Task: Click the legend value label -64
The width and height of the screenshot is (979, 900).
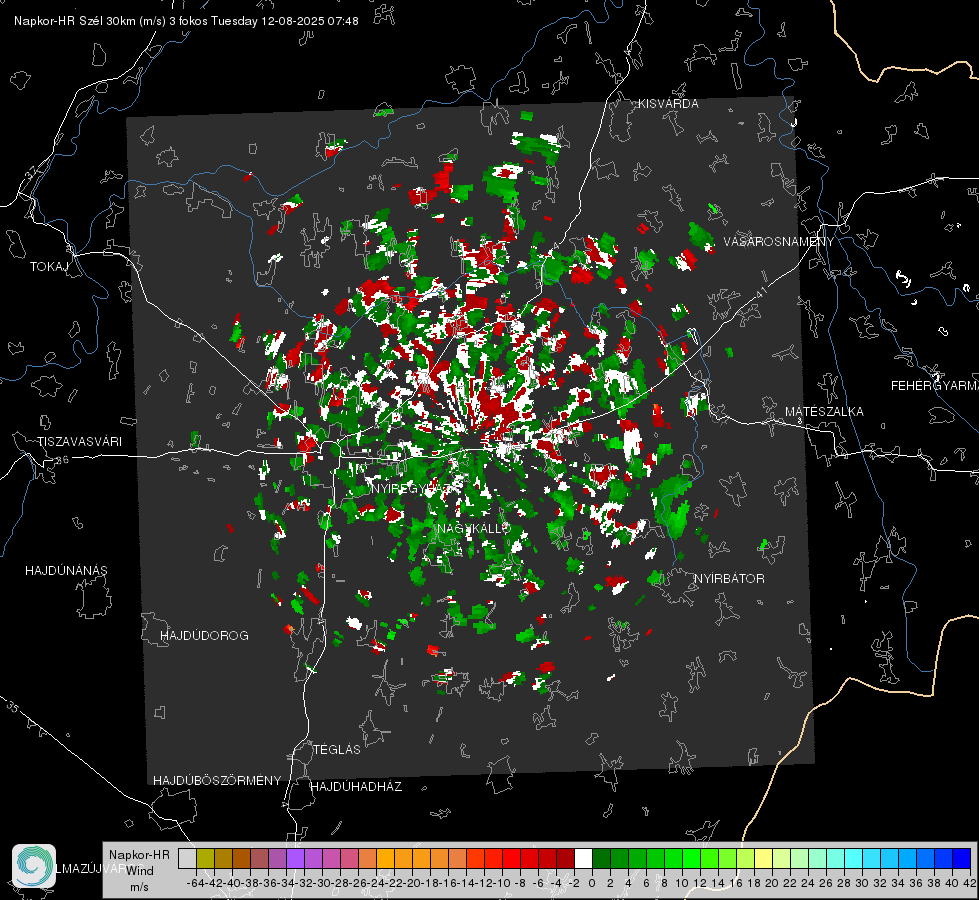Action: 196,884
